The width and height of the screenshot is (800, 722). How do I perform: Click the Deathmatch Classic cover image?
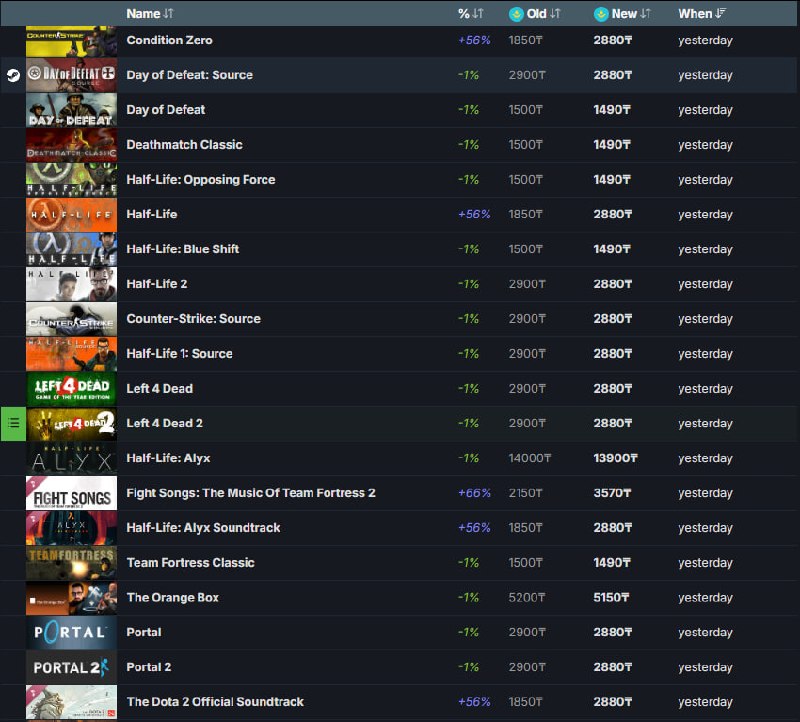click(x=71, y=145)
